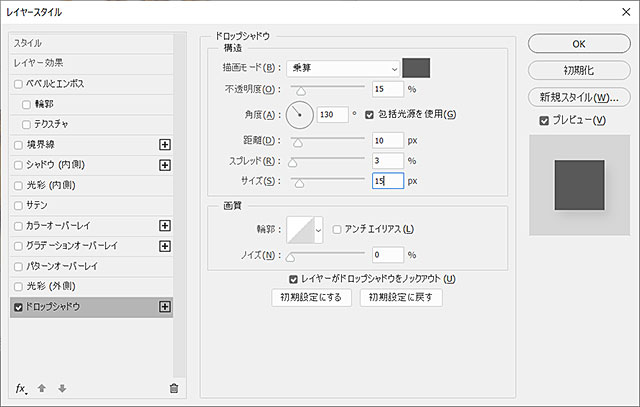The image size is (640, 407).
Task: Click the OK button
Action: (579, 44)
